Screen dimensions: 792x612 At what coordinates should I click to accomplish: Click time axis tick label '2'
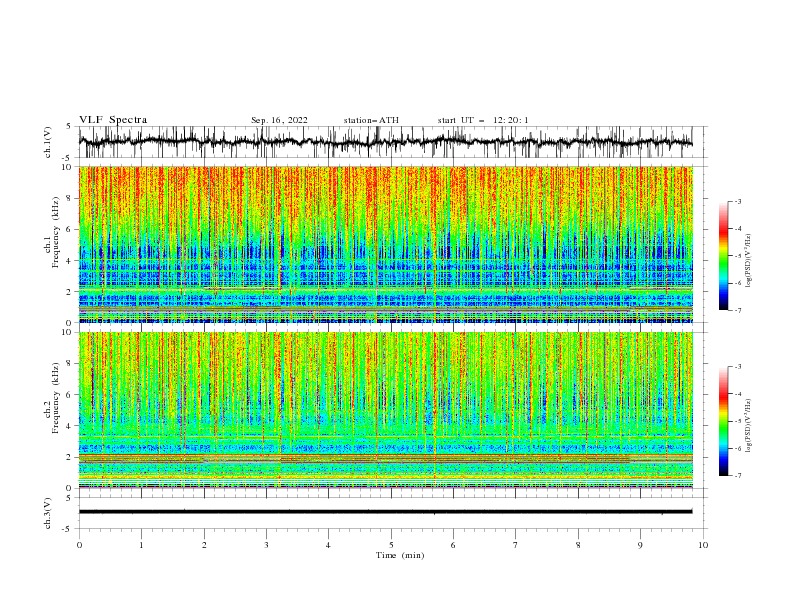(204, 545)
